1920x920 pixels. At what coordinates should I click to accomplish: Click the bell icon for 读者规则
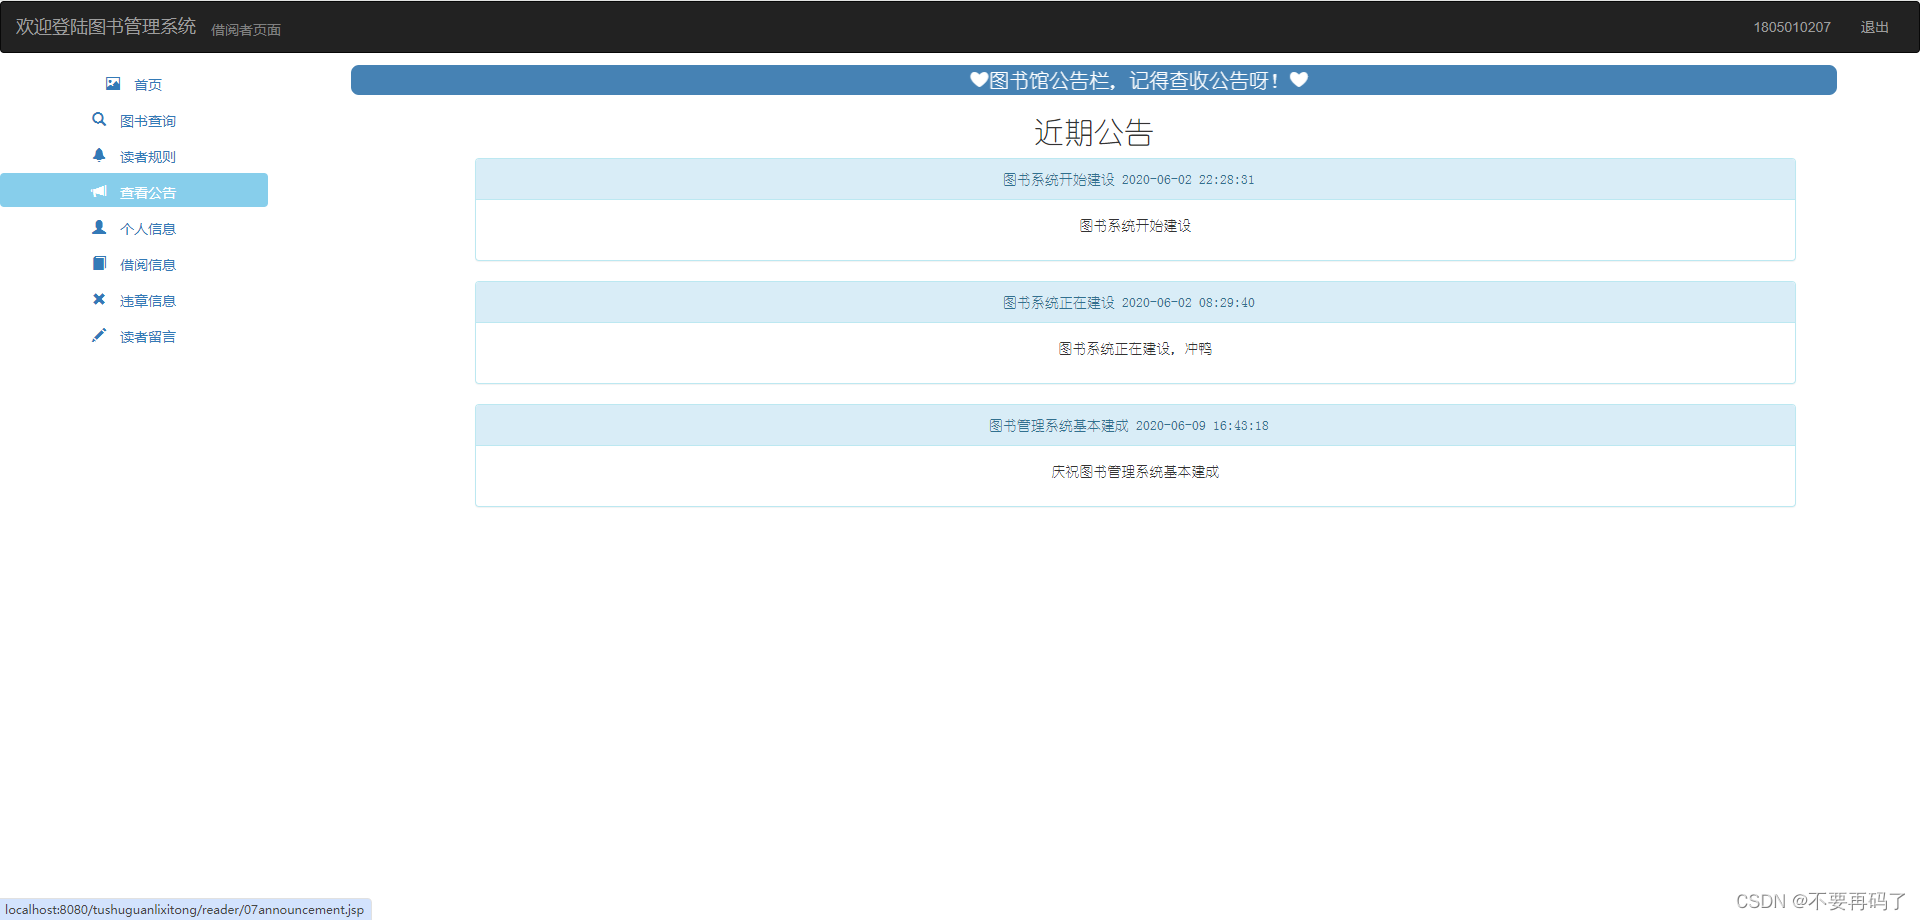pyautogui.click(x=99, y=155)
